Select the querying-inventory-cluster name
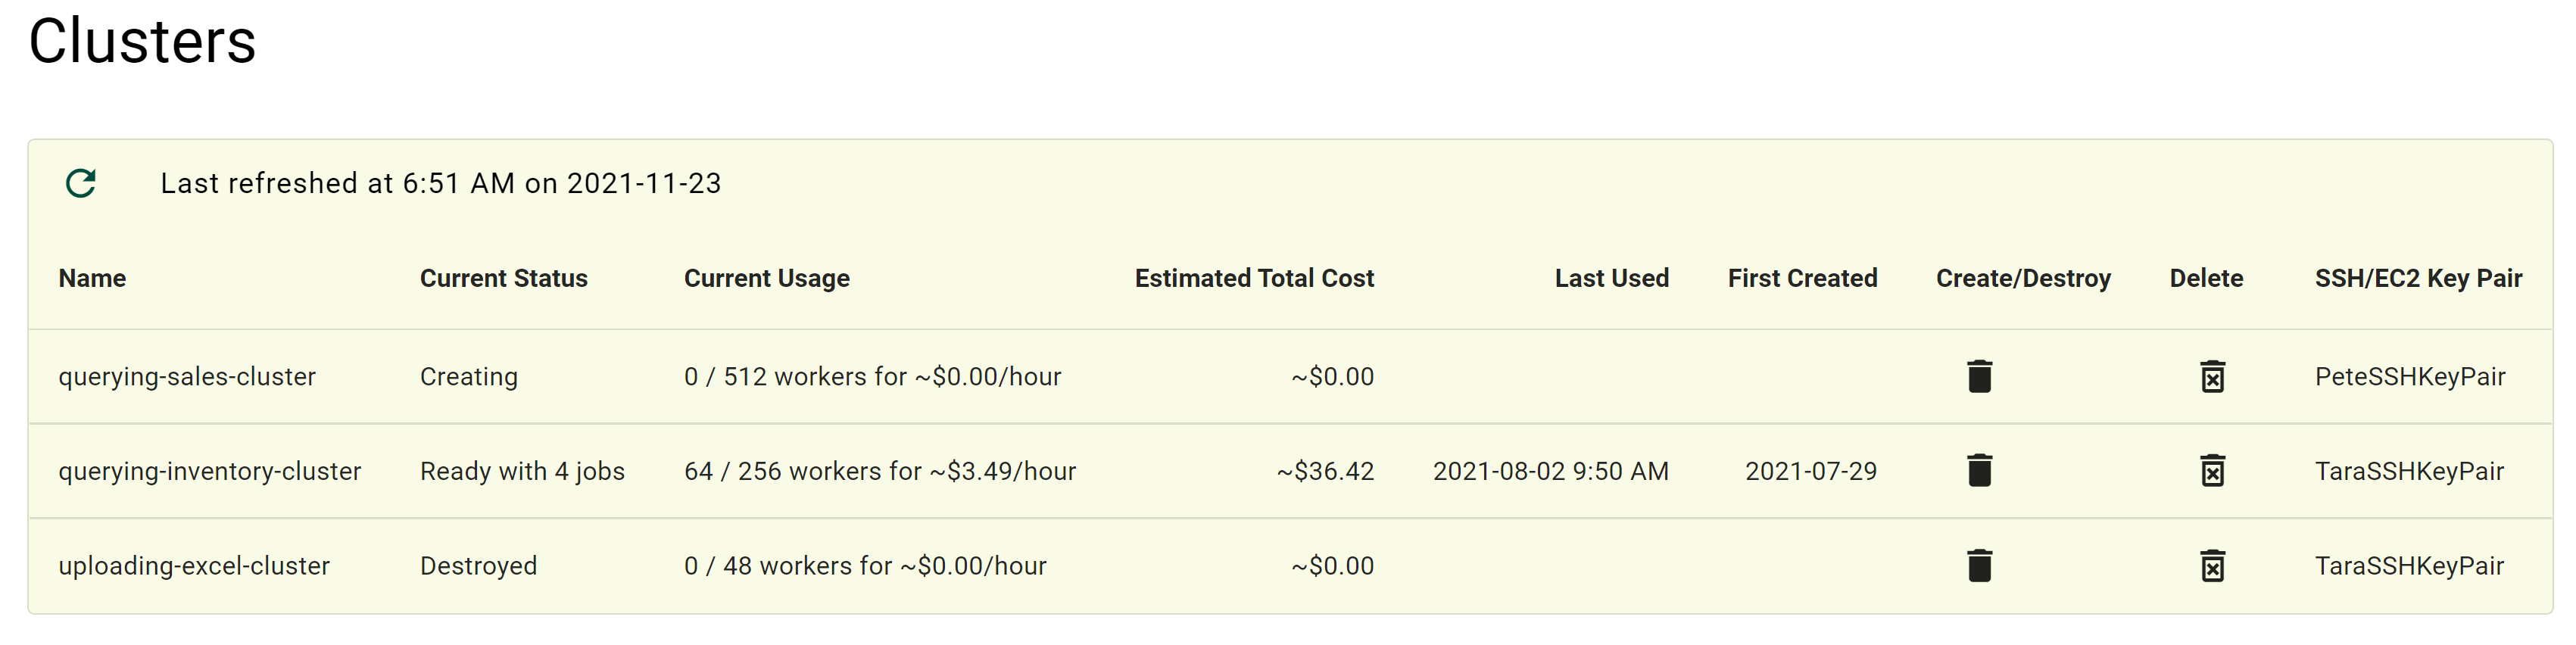Screen dimensions: 2576x645 (210, 471)
